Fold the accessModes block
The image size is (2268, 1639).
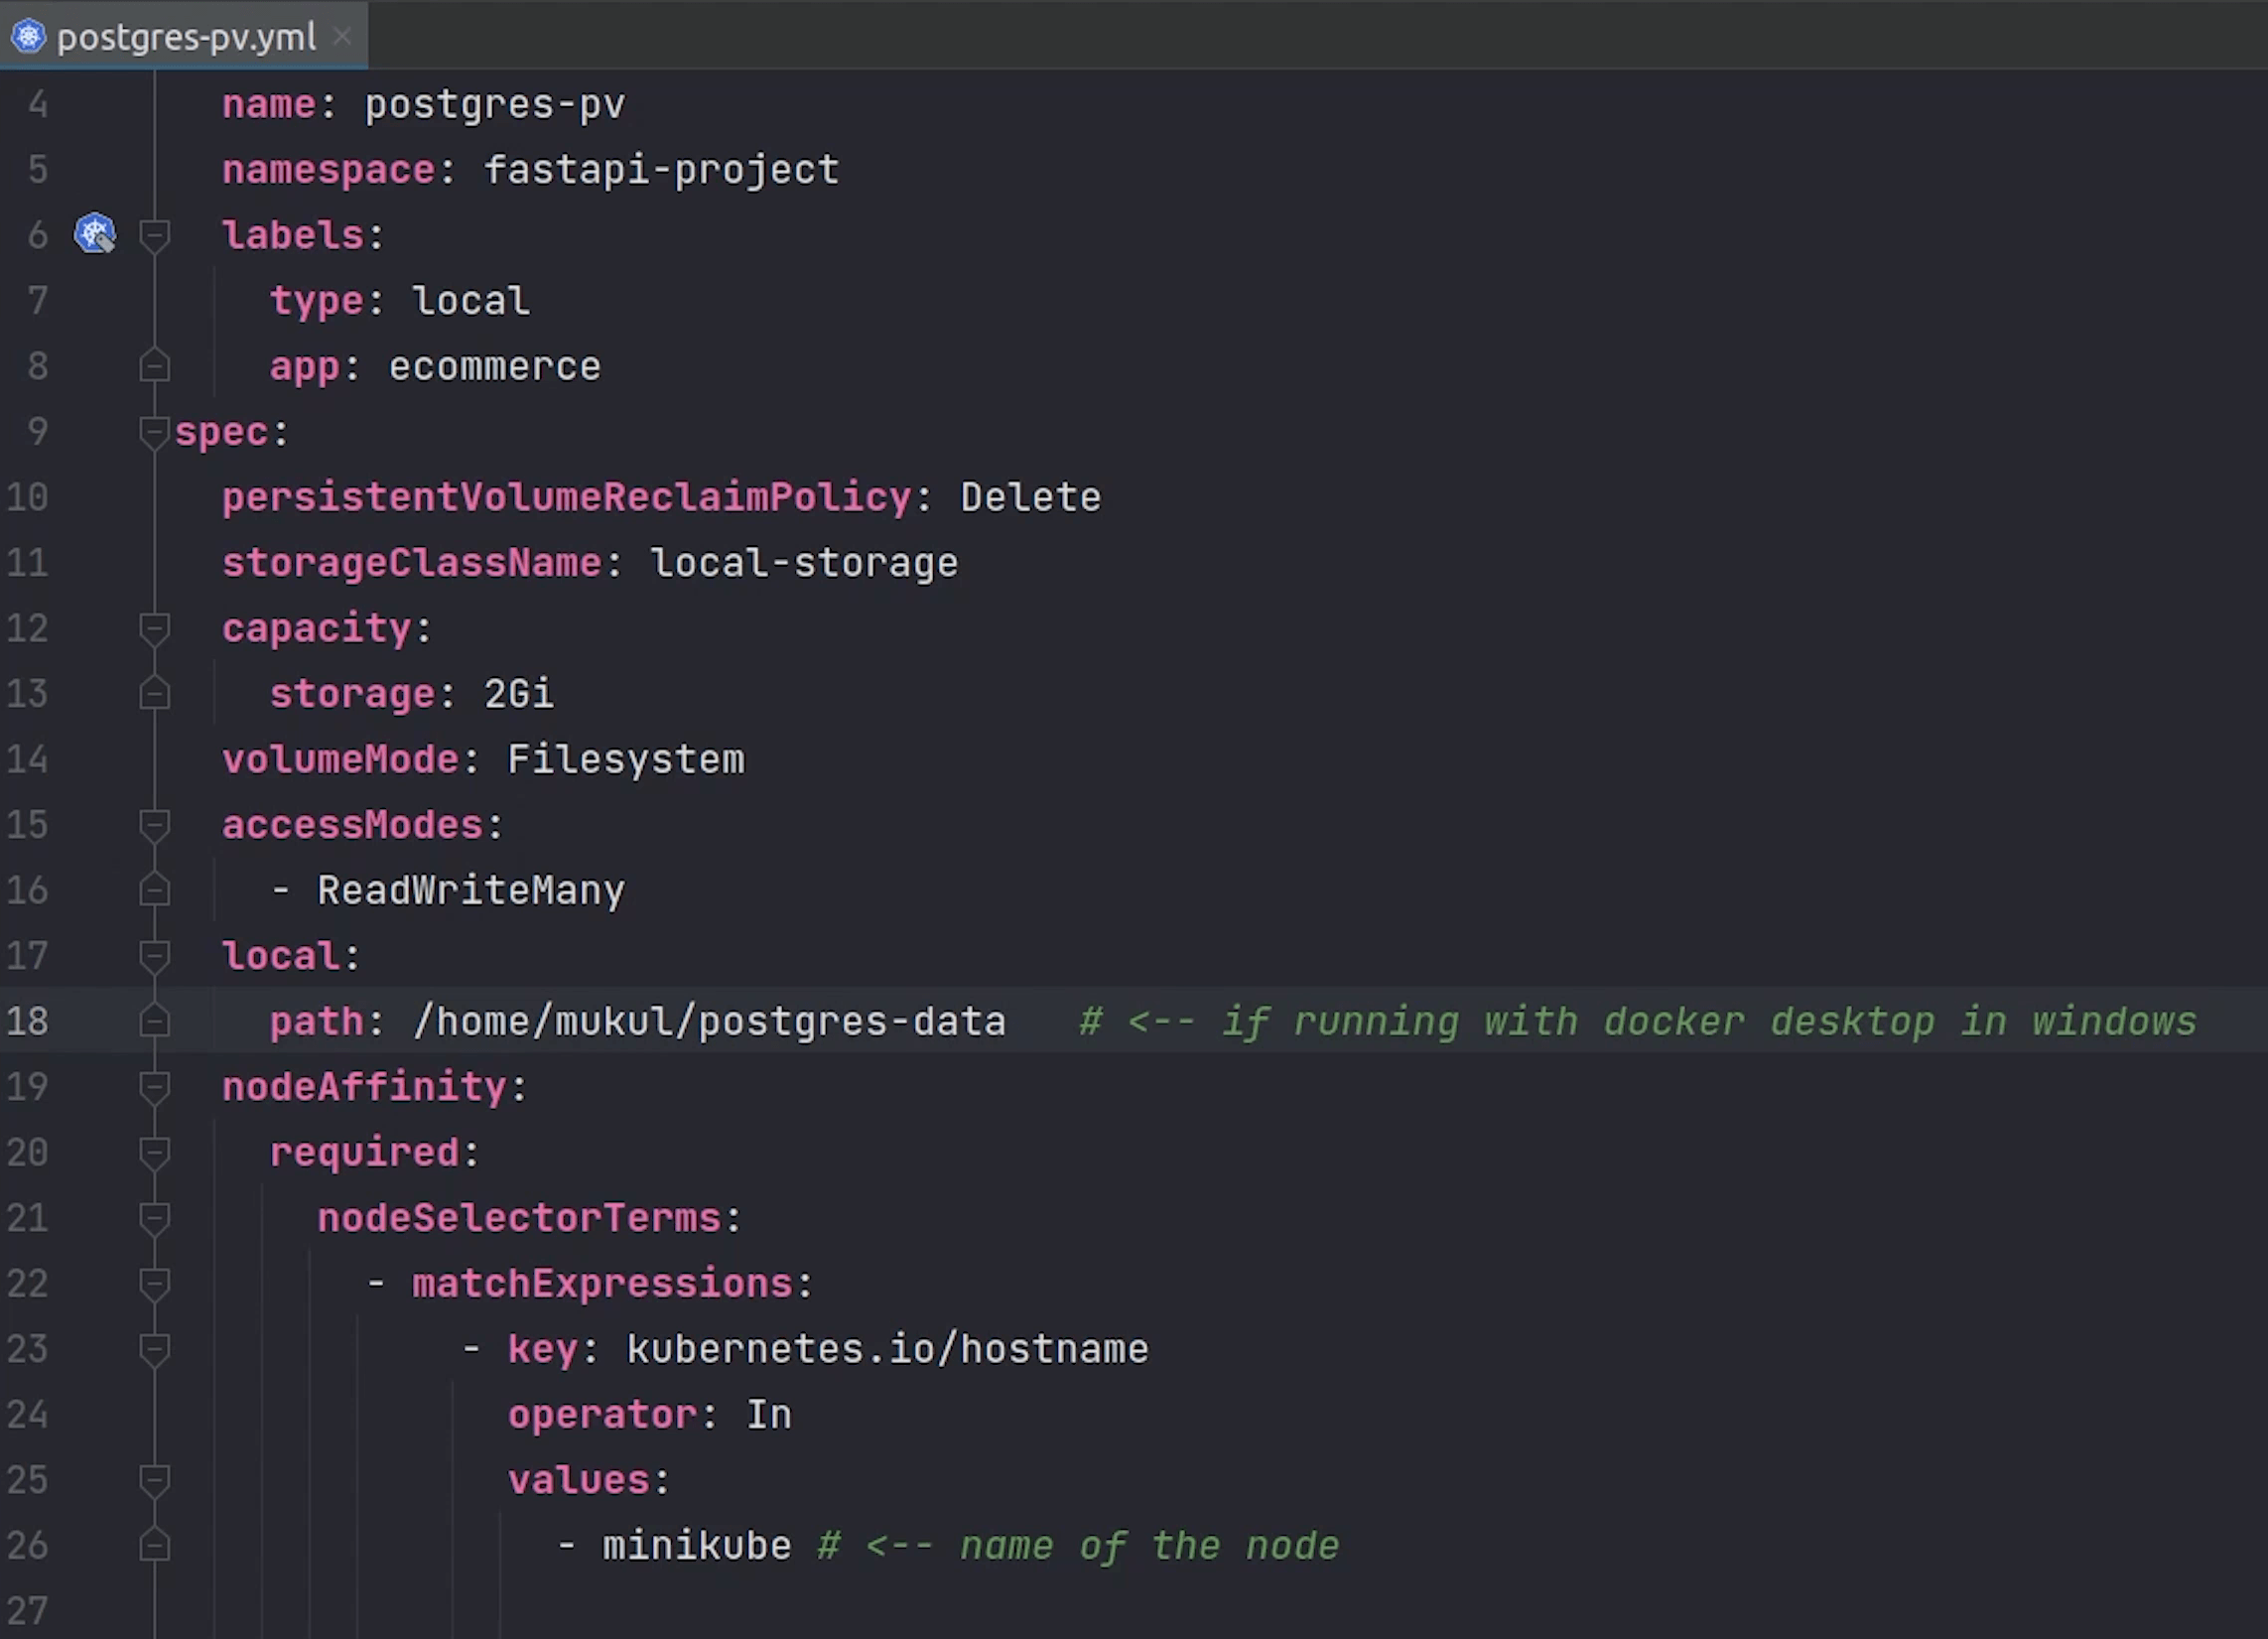(x=154, y=826)
